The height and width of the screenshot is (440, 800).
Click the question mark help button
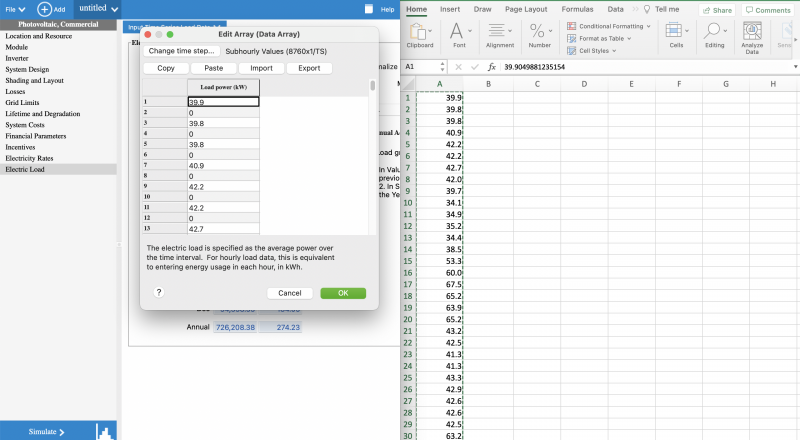pyautogui.click(x=159, y=292)
